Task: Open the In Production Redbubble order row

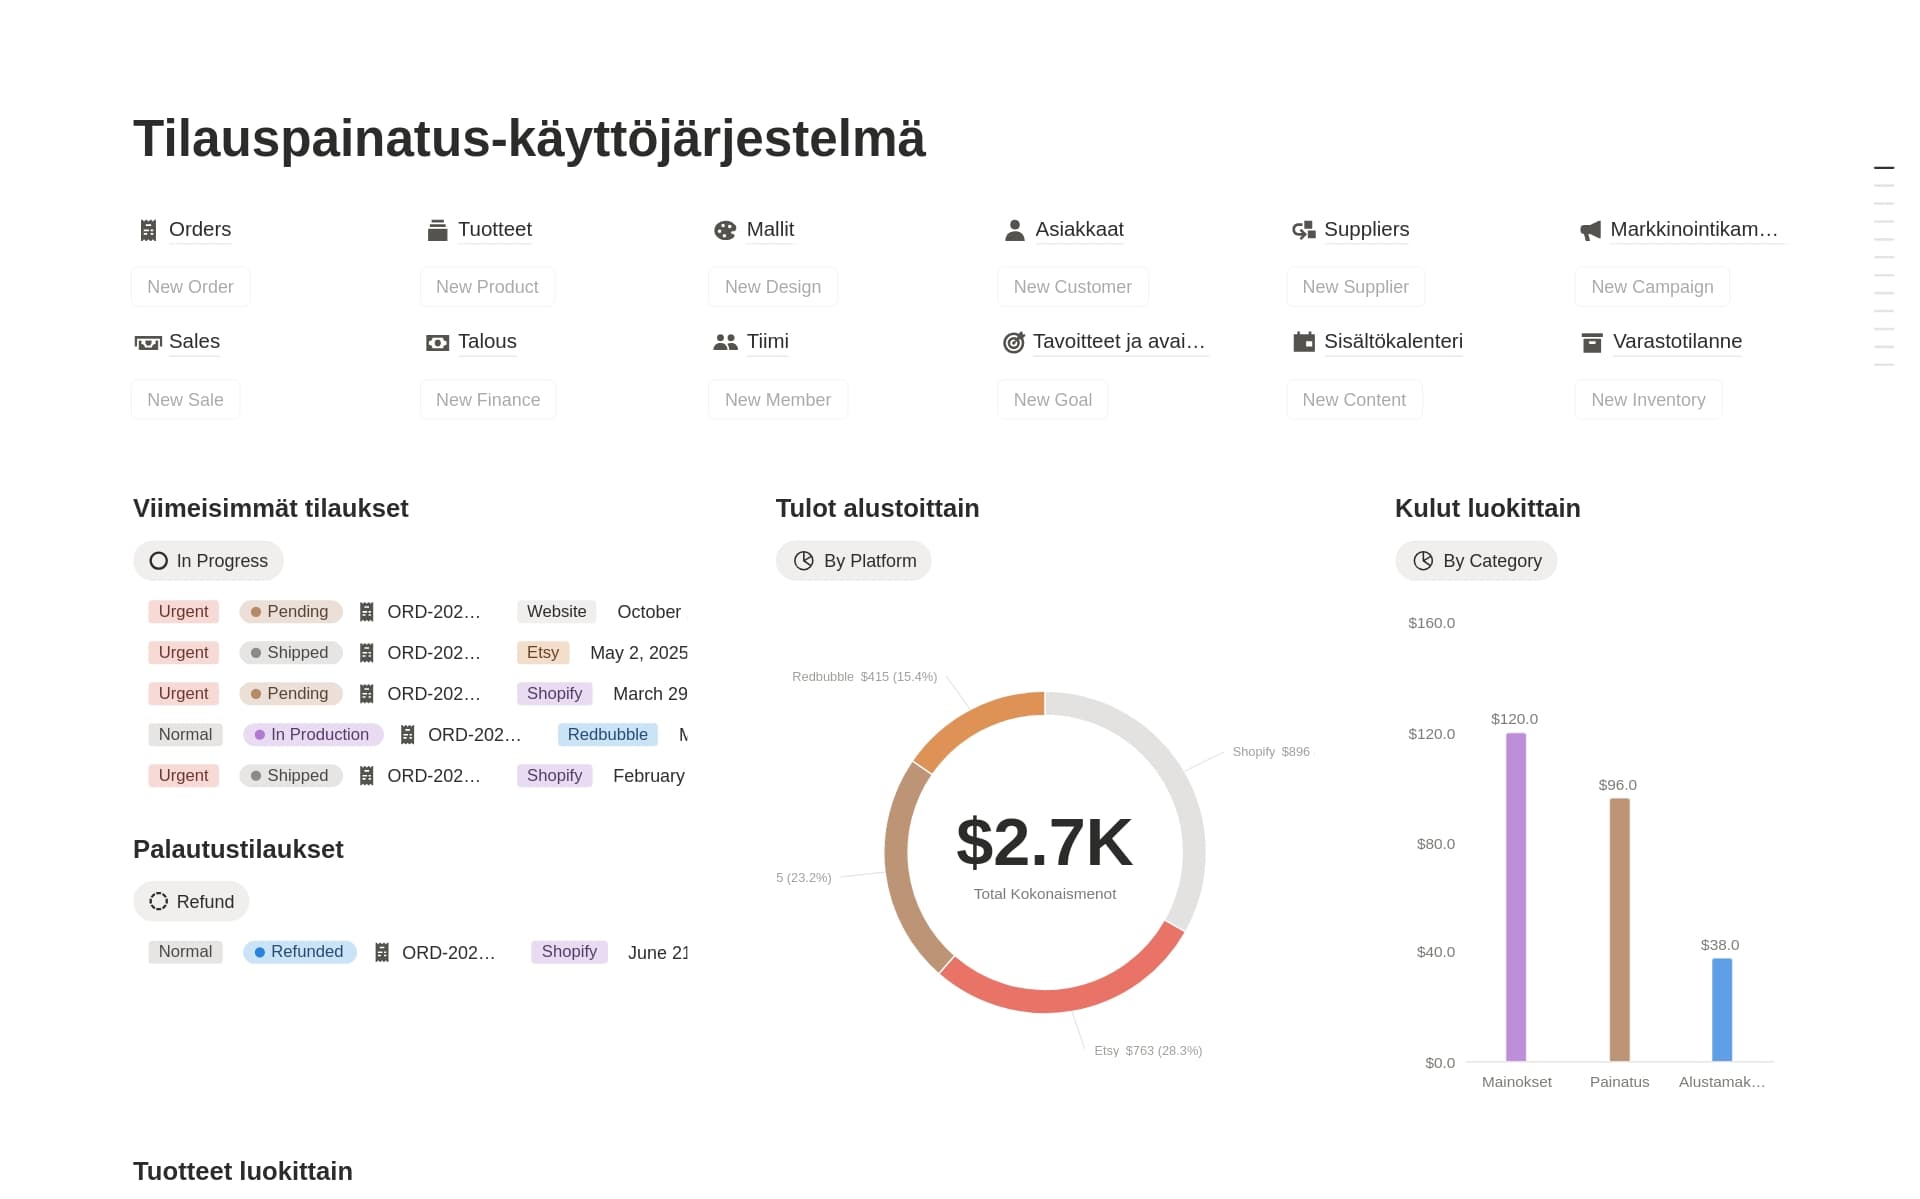Action: coord(417,735)
